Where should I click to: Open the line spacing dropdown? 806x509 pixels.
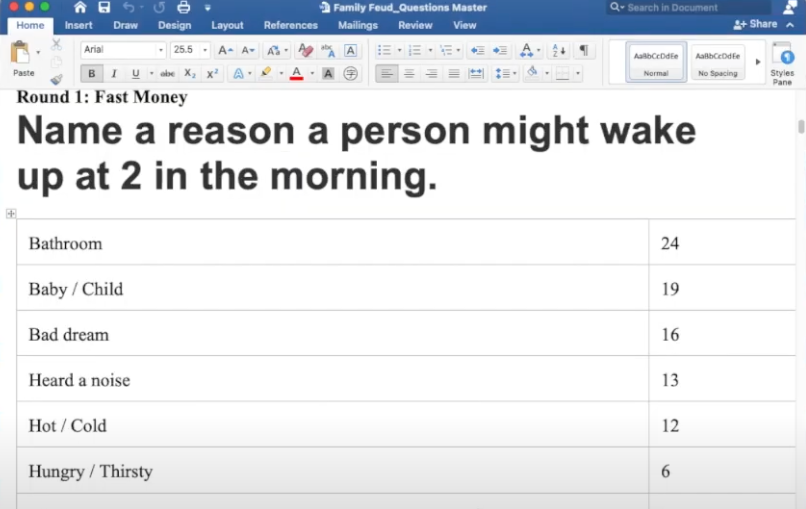[505, 74]
